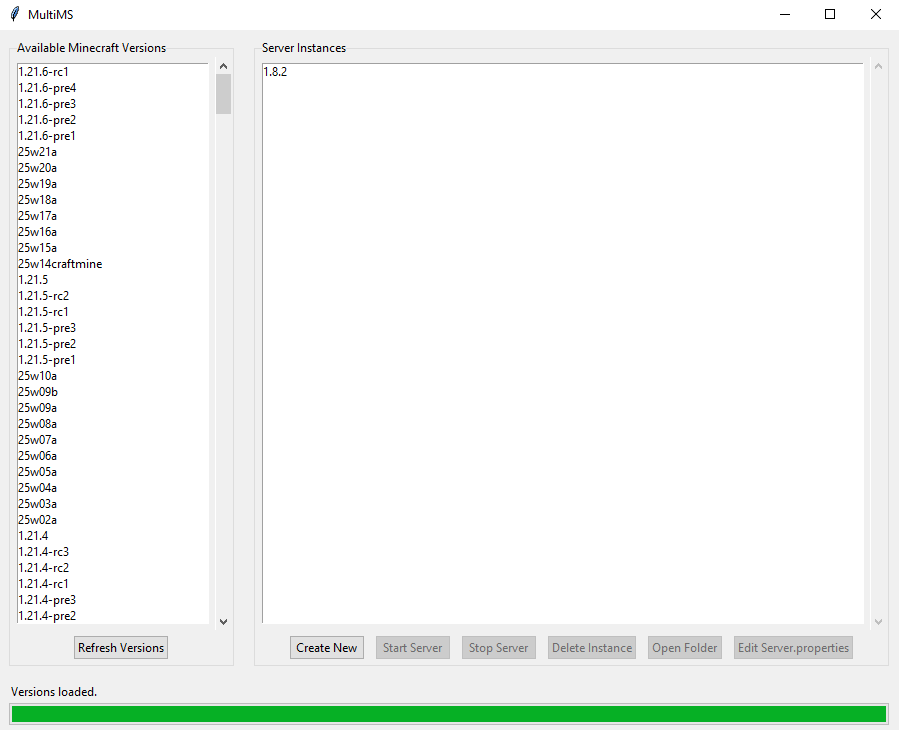899x730 pixels.
Task: Click versions list scroll down arrow
Action: [224, 622]
